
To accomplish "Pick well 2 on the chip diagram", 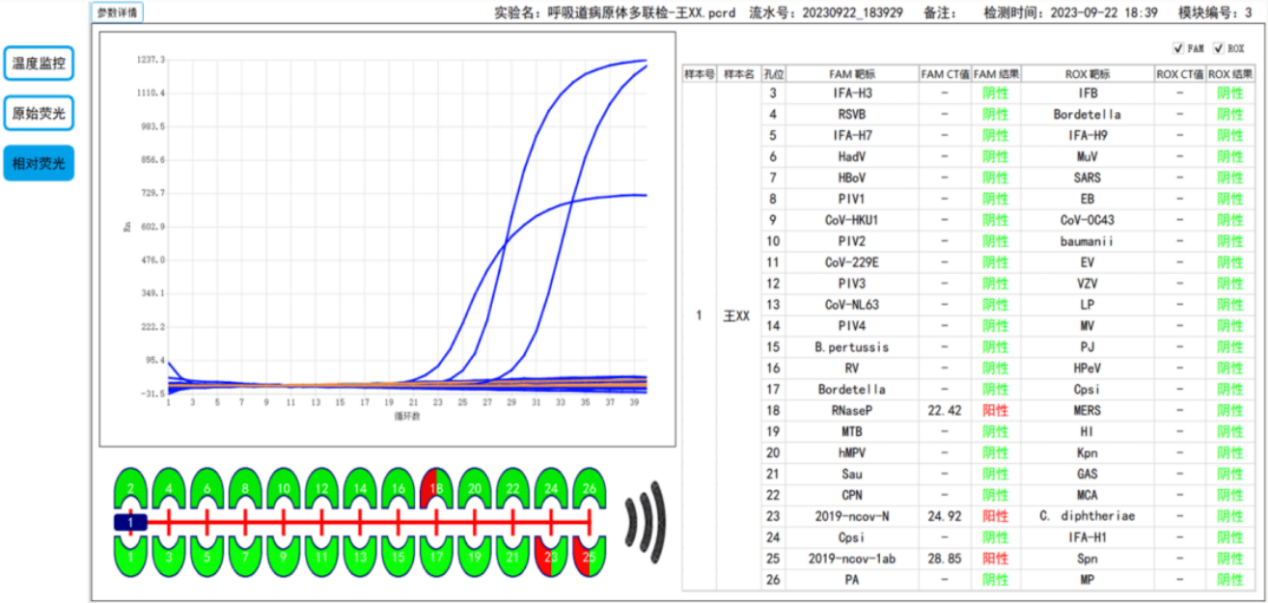I will [x=130, y=488].
